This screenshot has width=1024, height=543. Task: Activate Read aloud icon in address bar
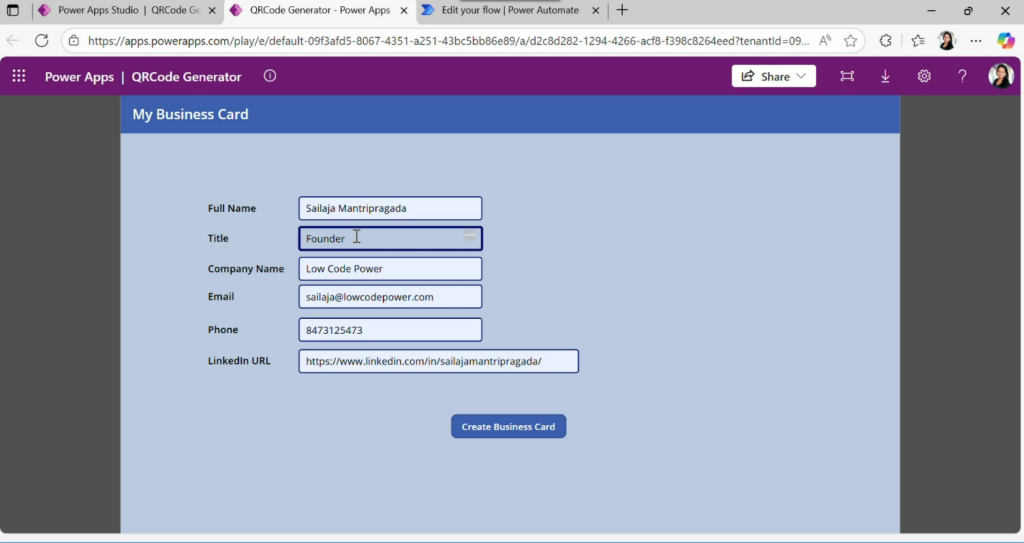click(825, 41)
